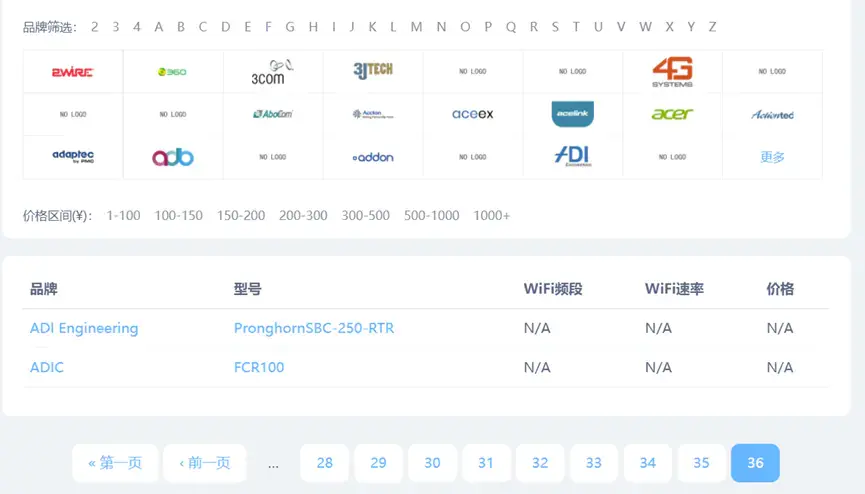Choose the AboCom brand logo
The image size is (865, 494).
(273, 114)
